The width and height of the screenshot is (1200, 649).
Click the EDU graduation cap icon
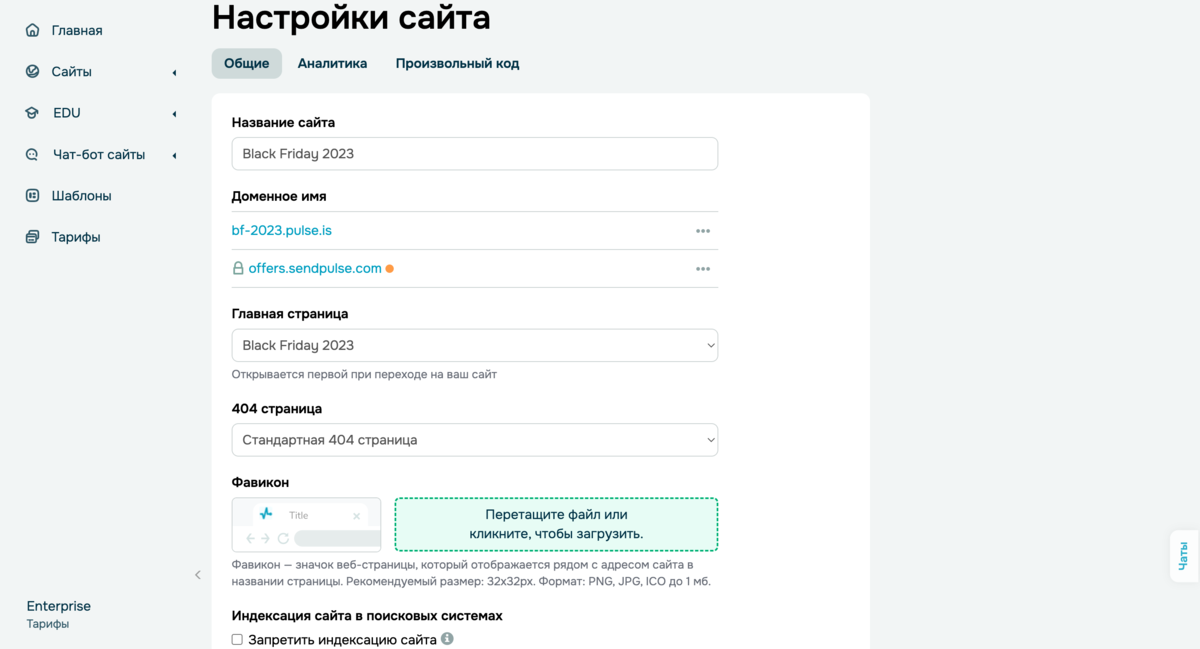pyautogui.click(x=33, y=114)
